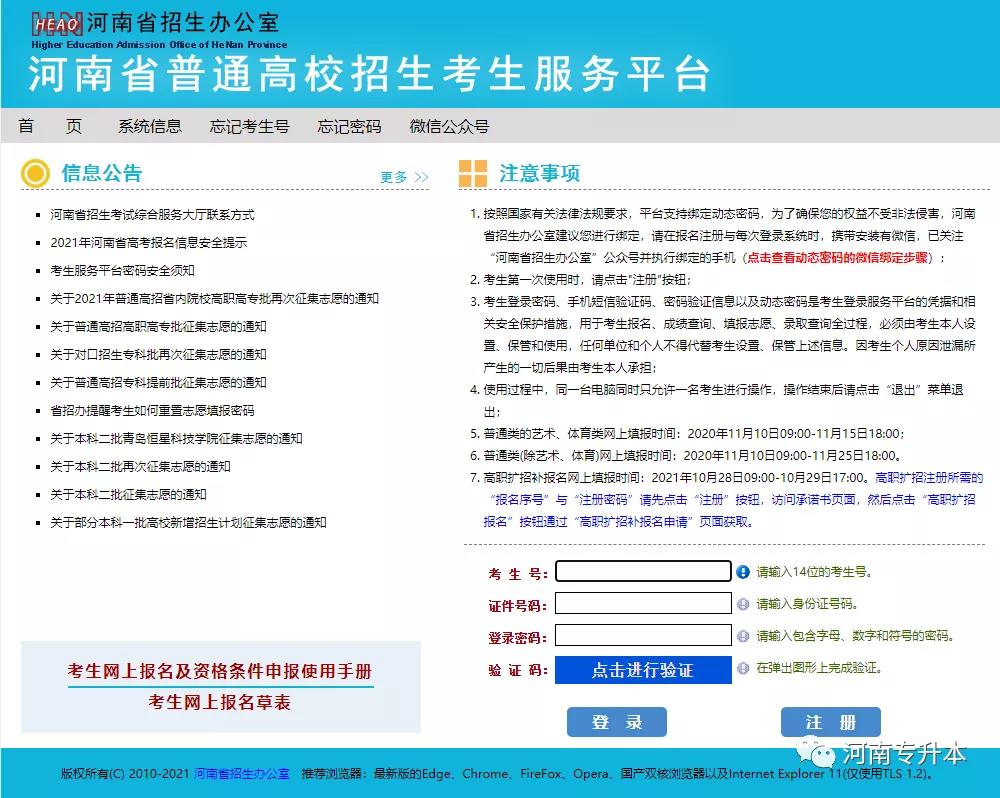
Task: Click the info icon beside the 登录密码 field
Action: 743,636
